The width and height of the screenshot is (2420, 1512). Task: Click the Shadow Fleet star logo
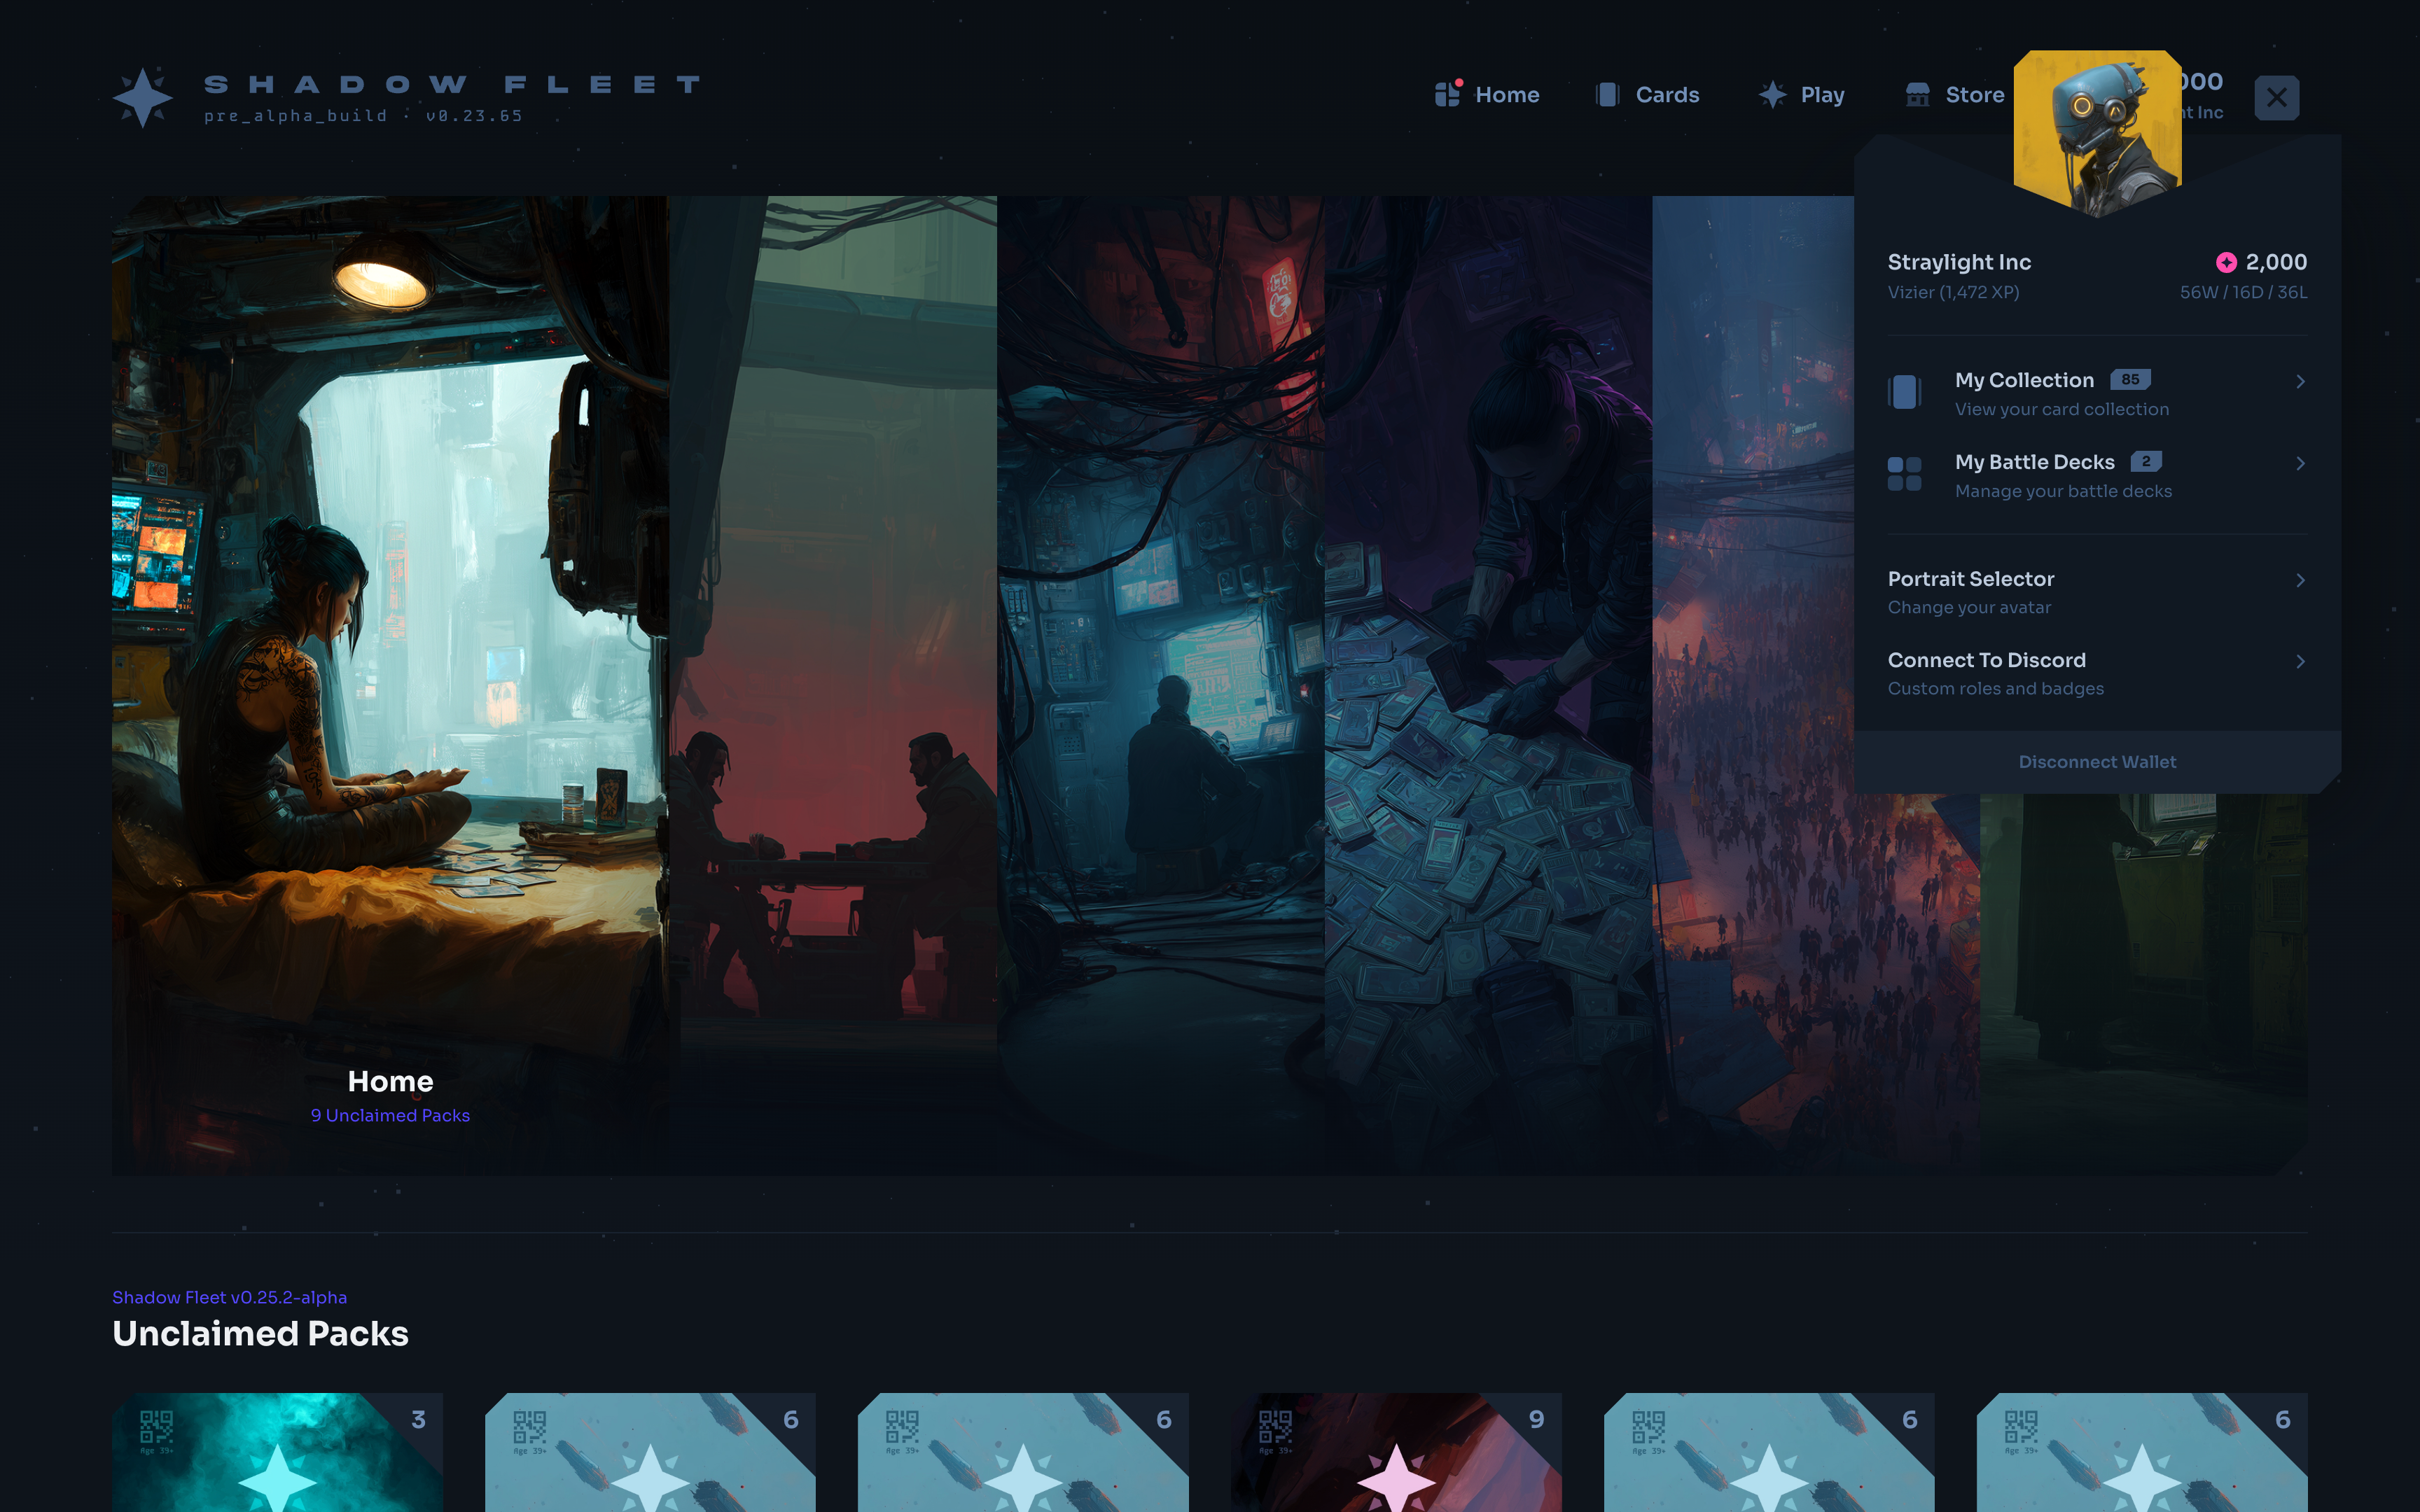[143, 97]
